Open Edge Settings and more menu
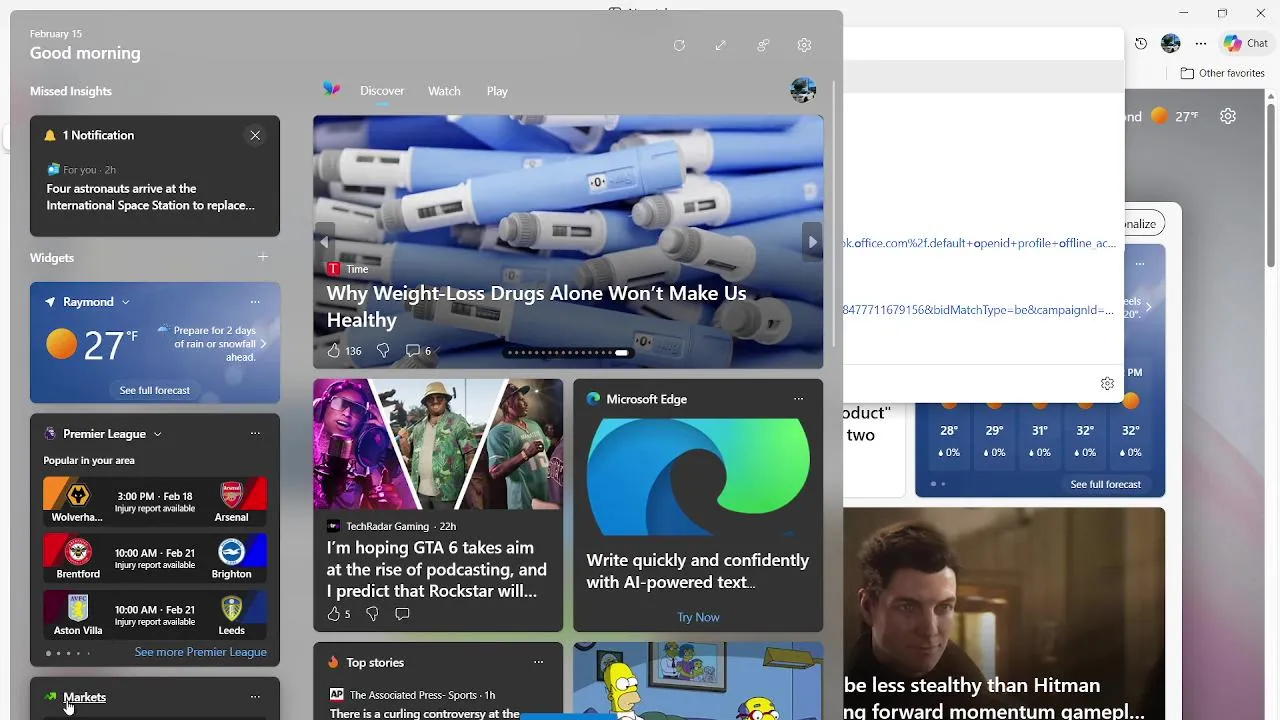1280x720 pixels. coord(1201,43)
